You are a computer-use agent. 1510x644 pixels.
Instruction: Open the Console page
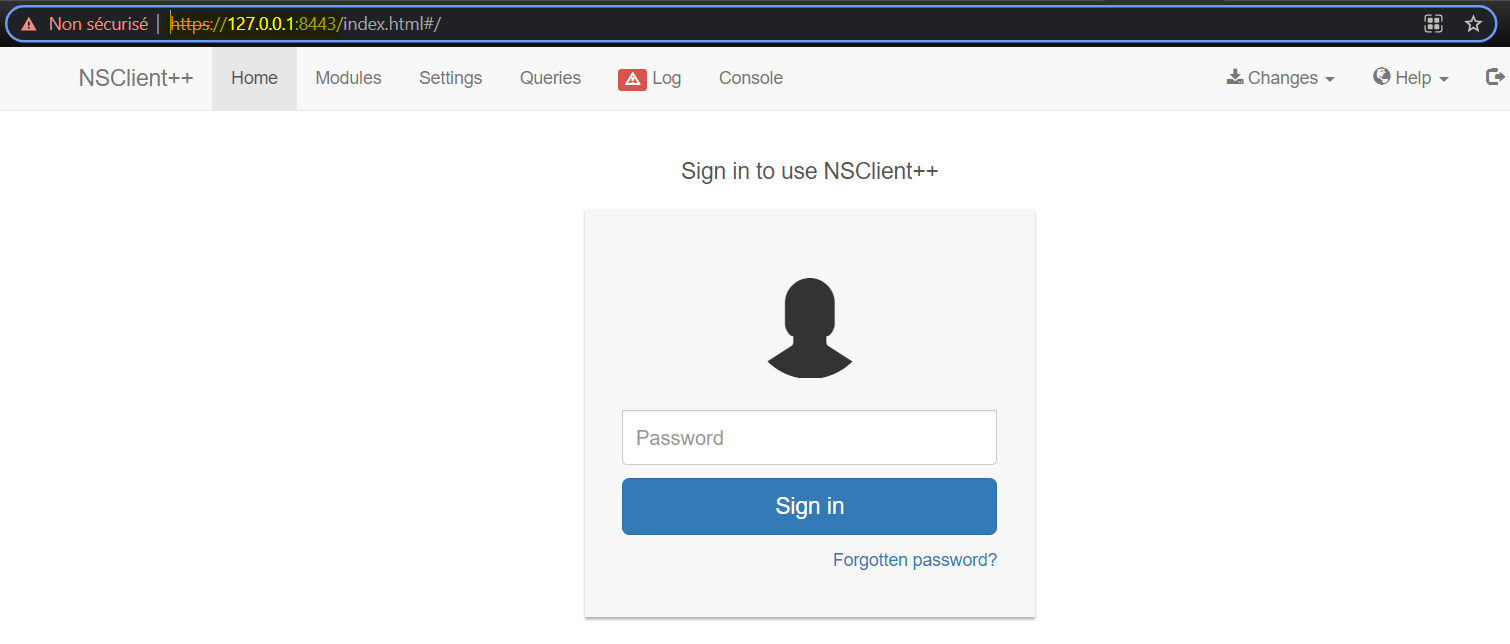pos(750,78)
